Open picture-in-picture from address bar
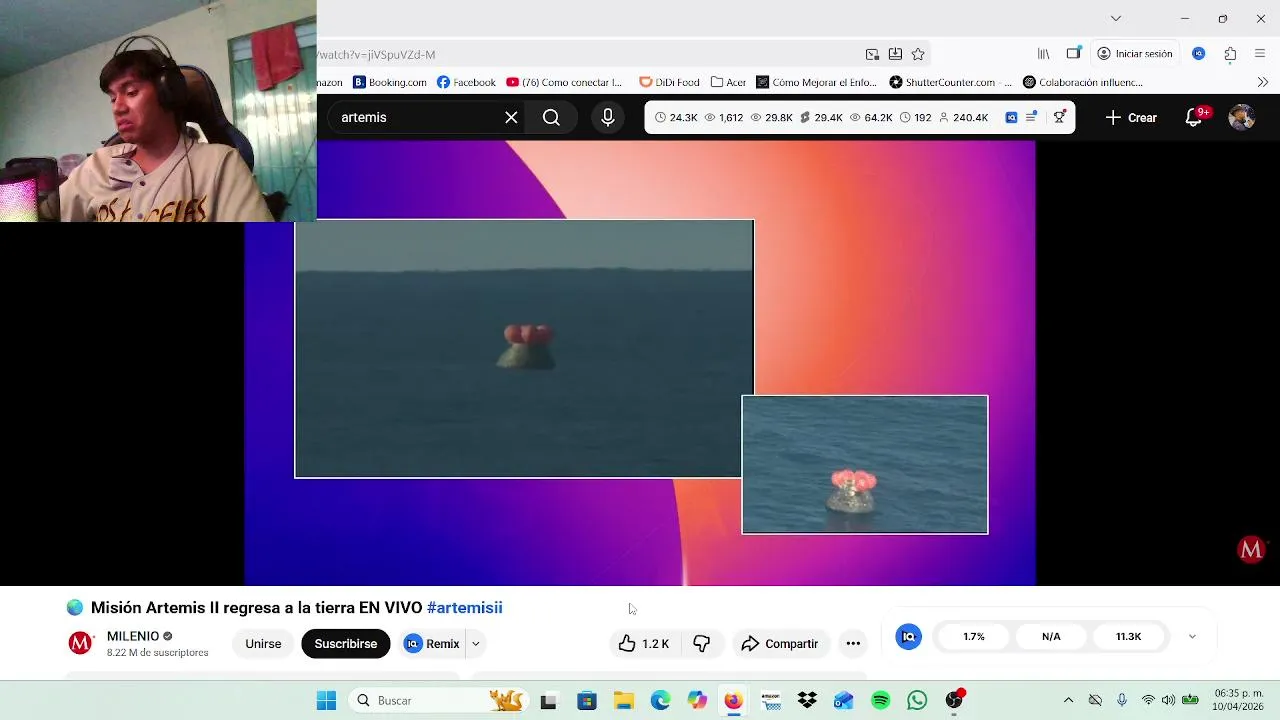The image size is (1280, 720). point(872,54)
